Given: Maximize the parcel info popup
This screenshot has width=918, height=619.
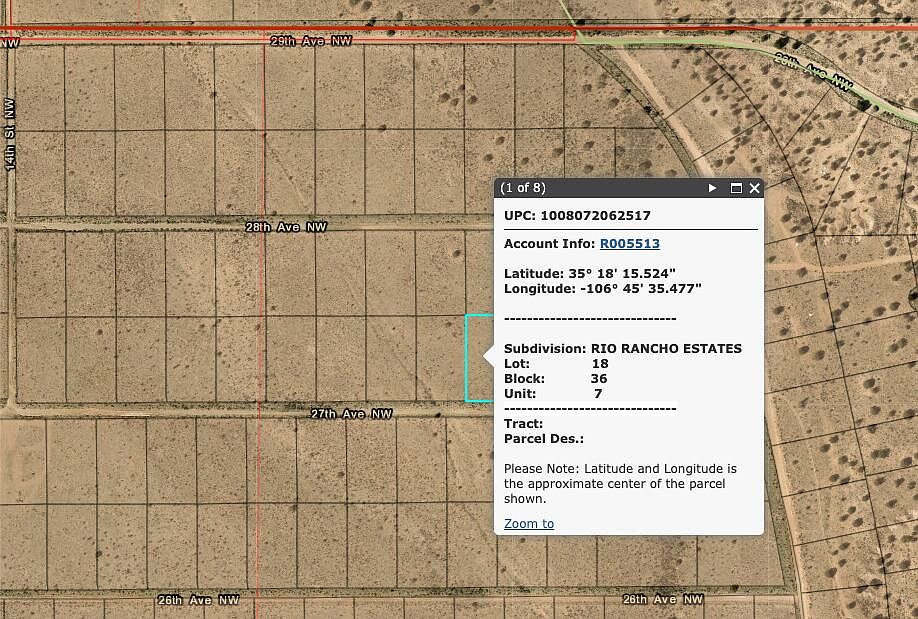Looking at the screenshot, I should [737, 188].
